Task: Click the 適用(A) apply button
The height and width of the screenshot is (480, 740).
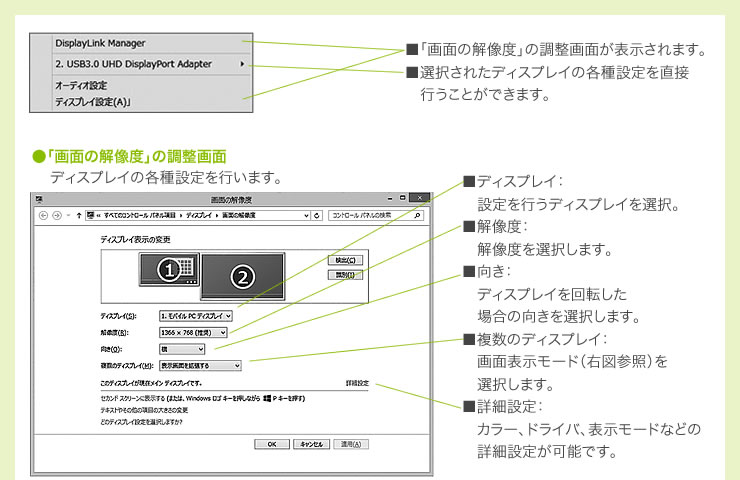Action: [351, 444]
